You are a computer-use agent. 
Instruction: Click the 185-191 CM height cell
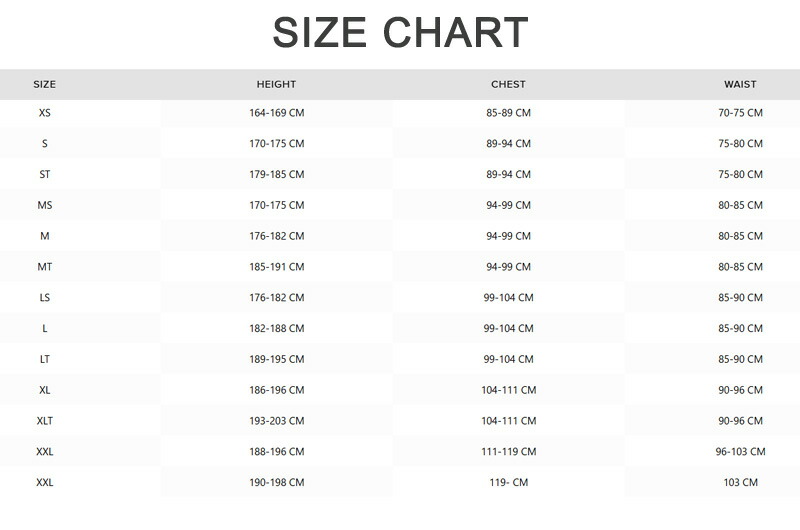(276, 267)
